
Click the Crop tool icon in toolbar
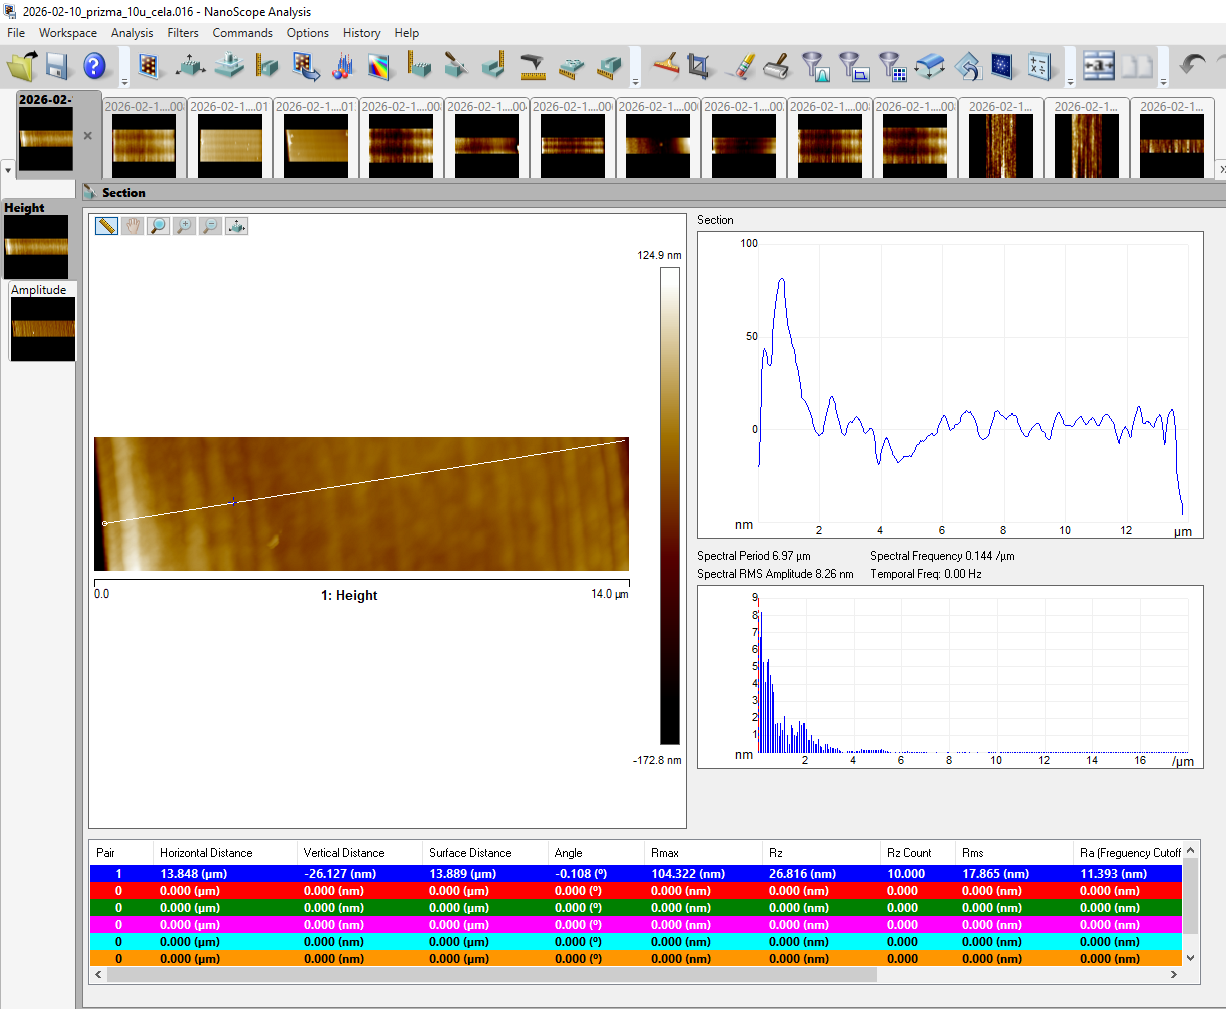[699, 67]
